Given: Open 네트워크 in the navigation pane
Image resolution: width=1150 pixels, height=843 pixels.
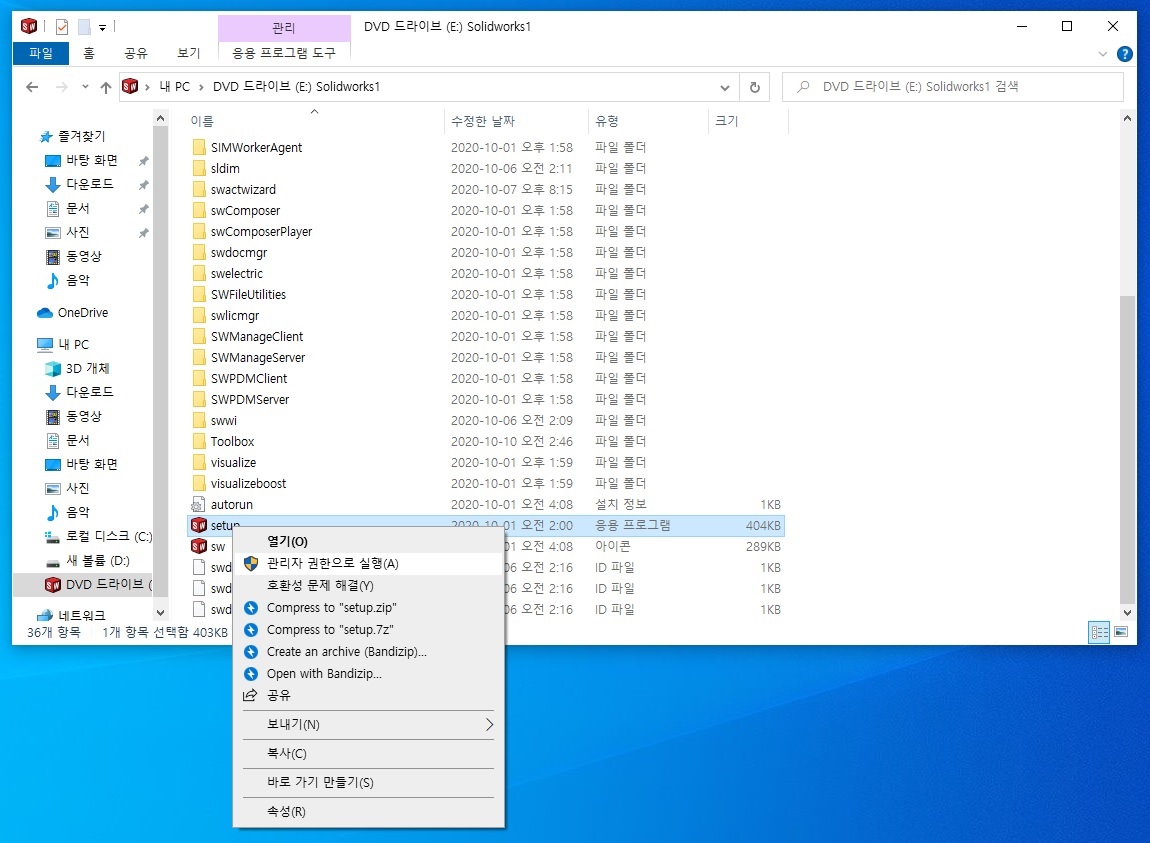Looking at the screenshot, I should [81, 616].
